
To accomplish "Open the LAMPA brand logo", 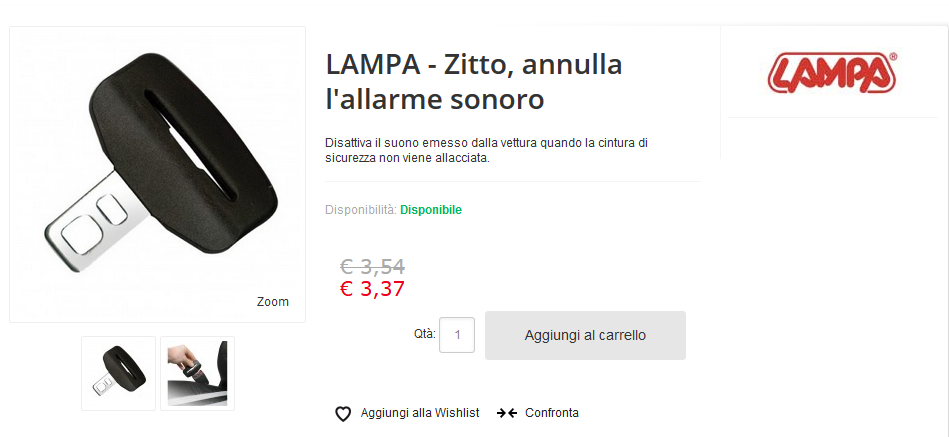I will pyautogui.click(x=832, y=73).
